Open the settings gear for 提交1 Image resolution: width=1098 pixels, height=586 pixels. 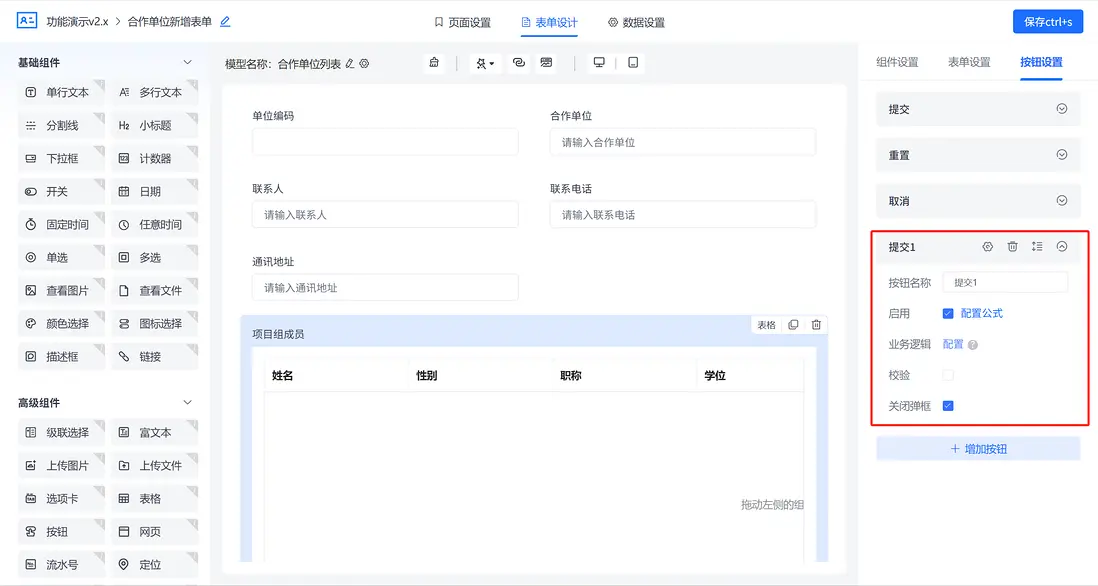tap(988, 246)
